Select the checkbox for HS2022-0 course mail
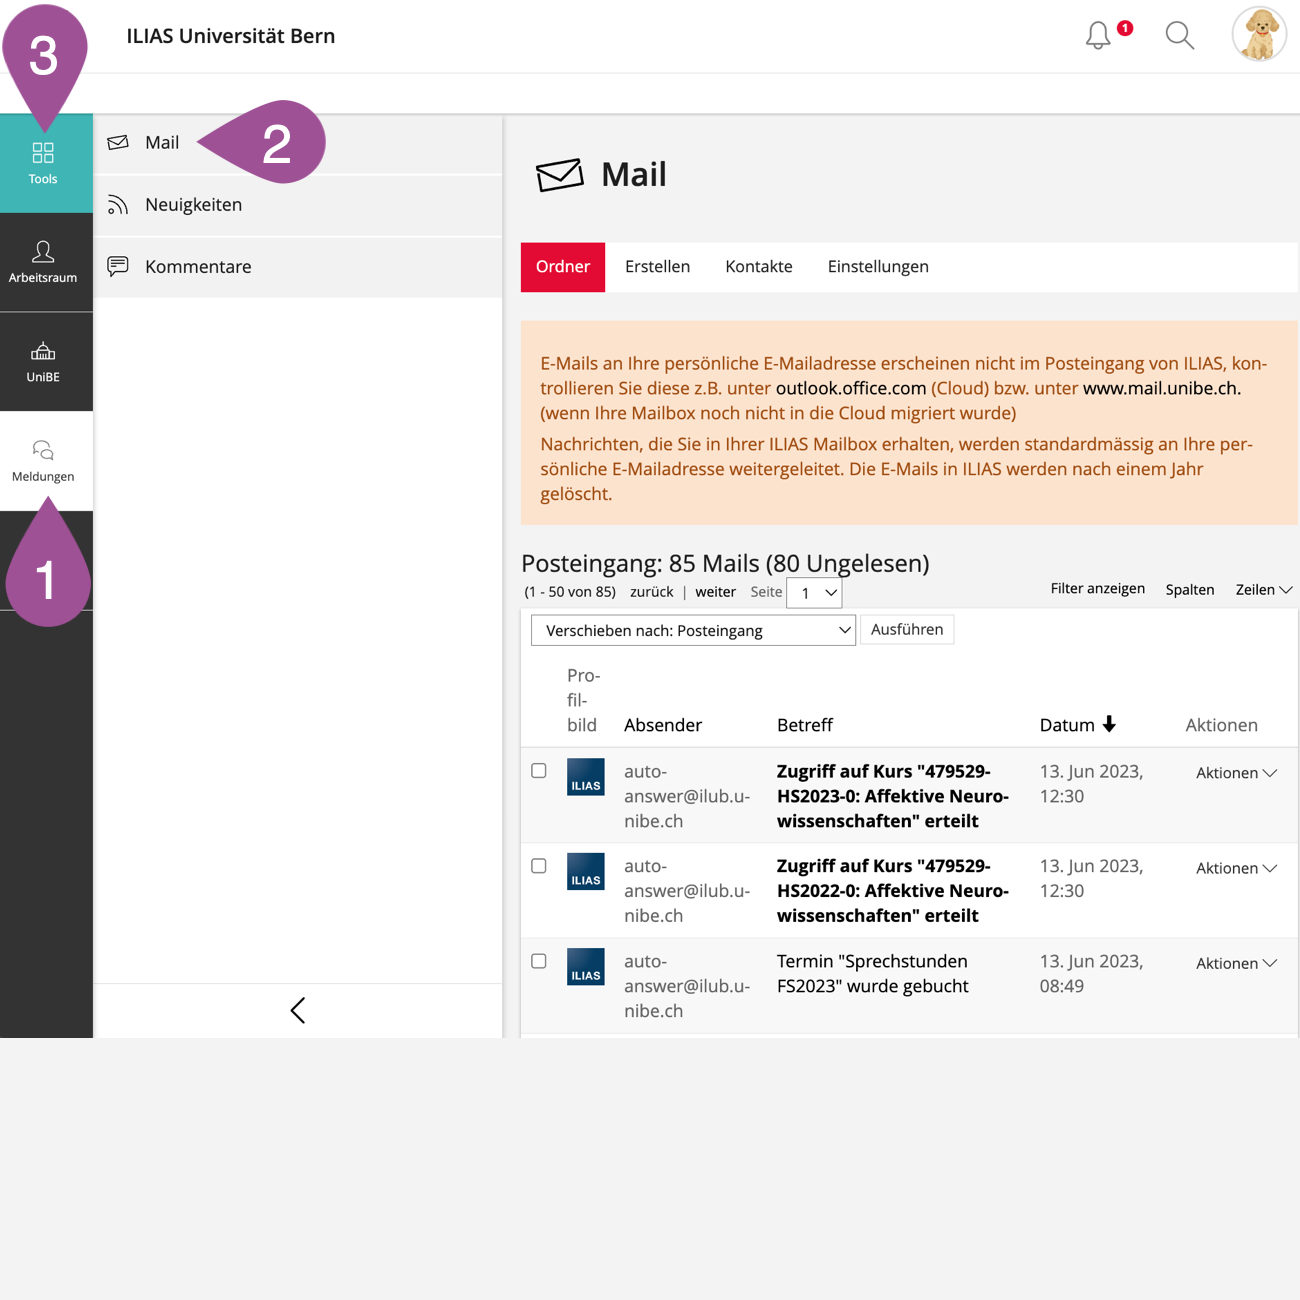This screenshot has height=1300, width=1300. [x=539, y=866]
